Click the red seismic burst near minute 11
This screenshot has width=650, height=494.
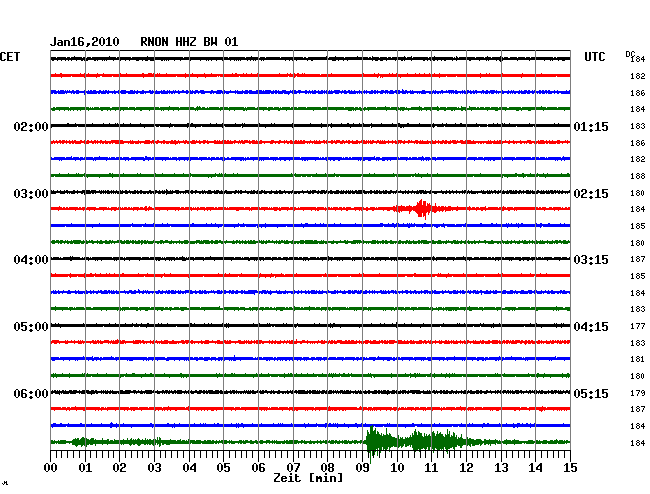[x=423, y=208]
